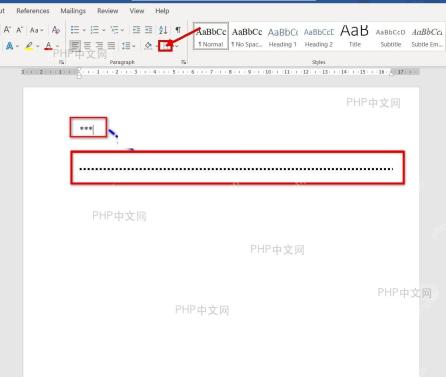Screen dimensions: 446x377
Task: Select the Center alignment icon
Action: tap(87, 45)
